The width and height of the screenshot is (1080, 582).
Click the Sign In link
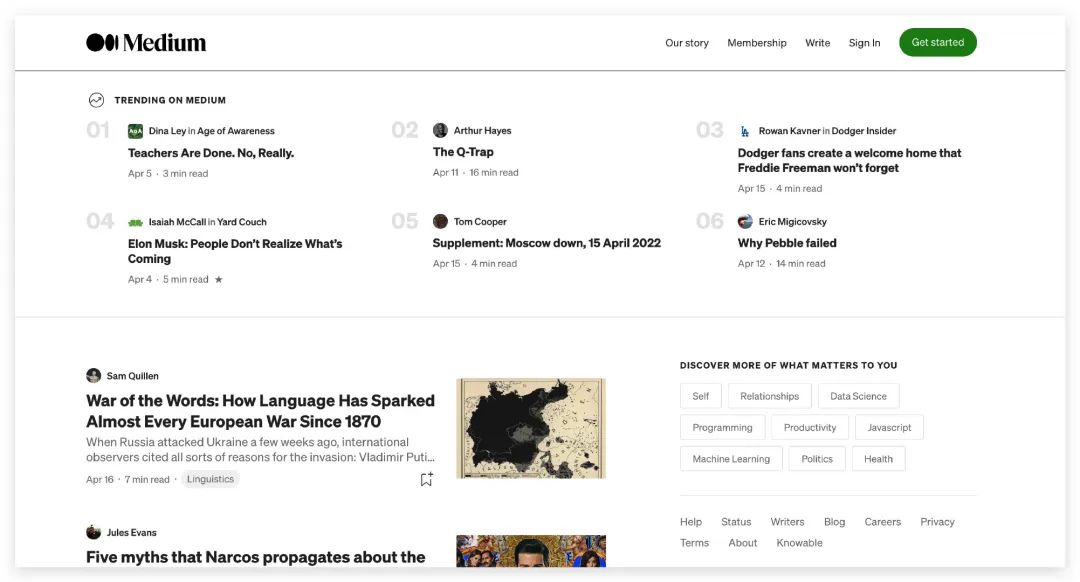click(x=864, y=43)
